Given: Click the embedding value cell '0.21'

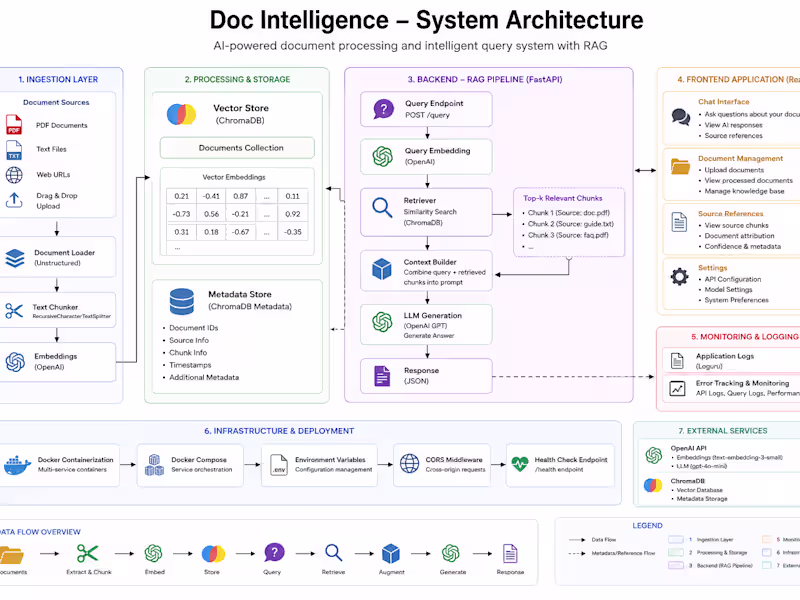Looking at the screenshot, I should click(x=182, y=196).
